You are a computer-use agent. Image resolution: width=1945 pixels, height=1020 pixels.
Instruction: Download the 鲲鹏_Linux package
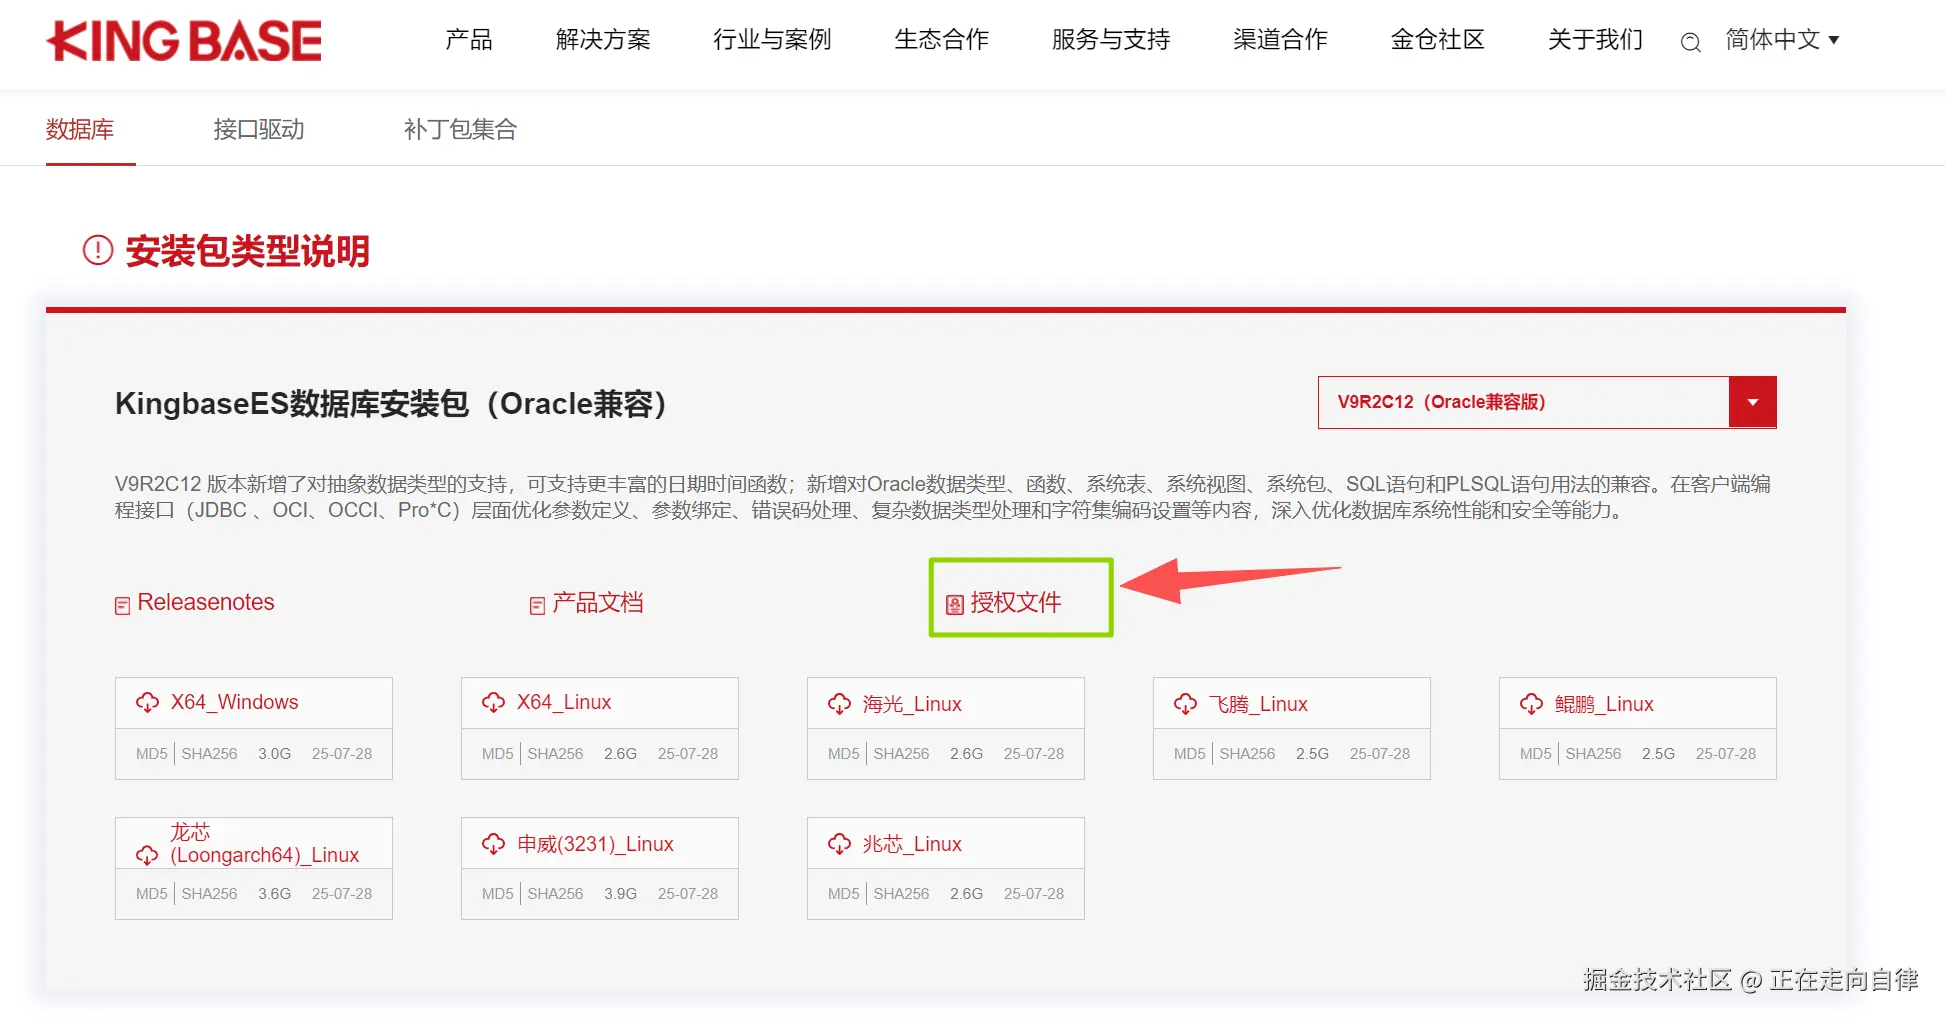pyautogui.click(x=1604, y=704)
